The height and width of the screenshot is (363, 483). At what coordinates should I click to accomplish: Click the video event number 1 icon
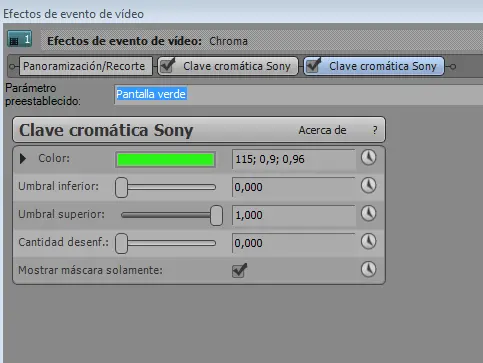tap(20, 39)
